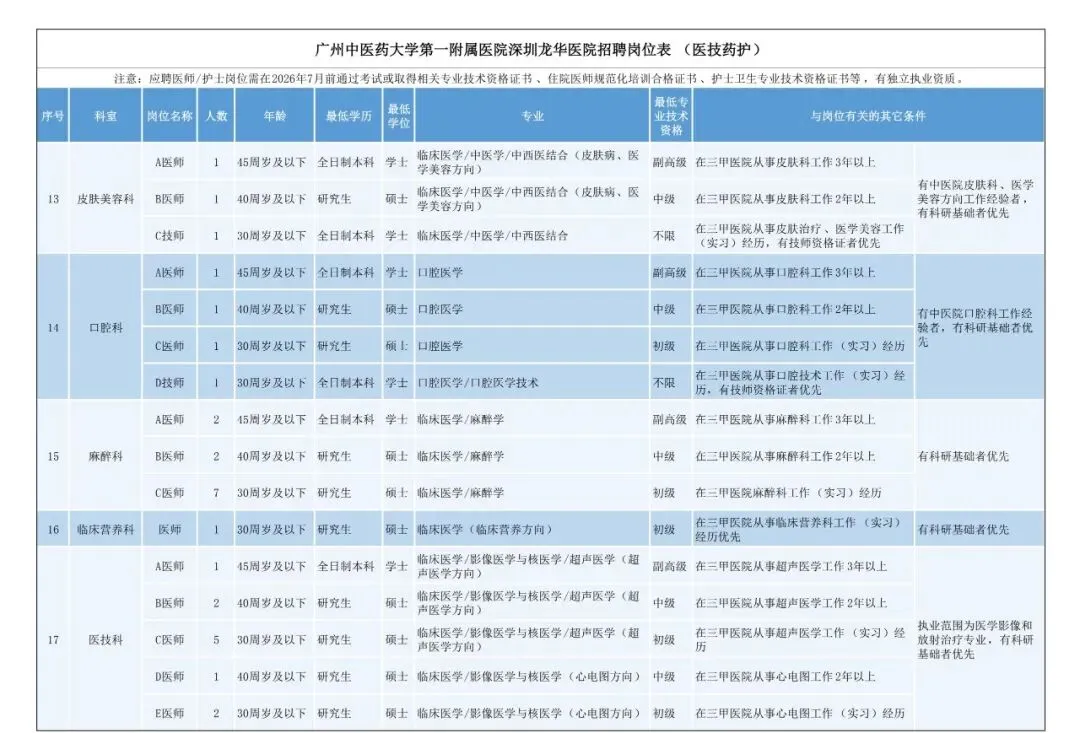
Task: Click headcount 5 in 医技科 C医师 row
Action: [x=216, y=640]
